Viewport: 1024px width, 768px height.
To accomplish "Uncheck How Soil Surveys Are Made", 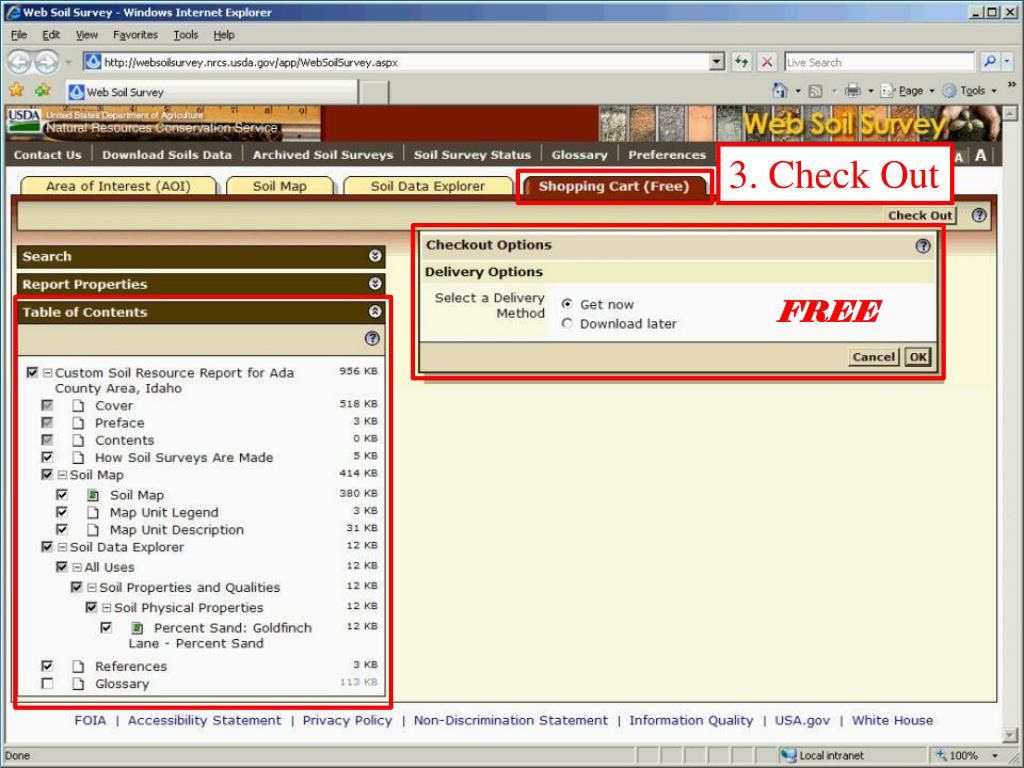I will [47, 457].
